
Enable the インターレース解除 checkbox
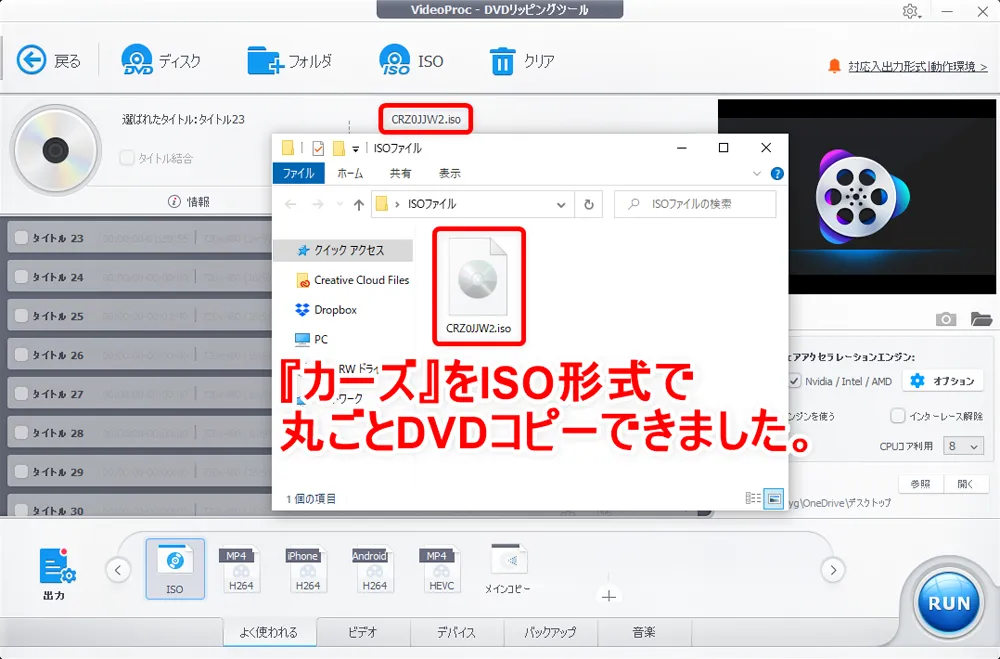coord(897,416)
